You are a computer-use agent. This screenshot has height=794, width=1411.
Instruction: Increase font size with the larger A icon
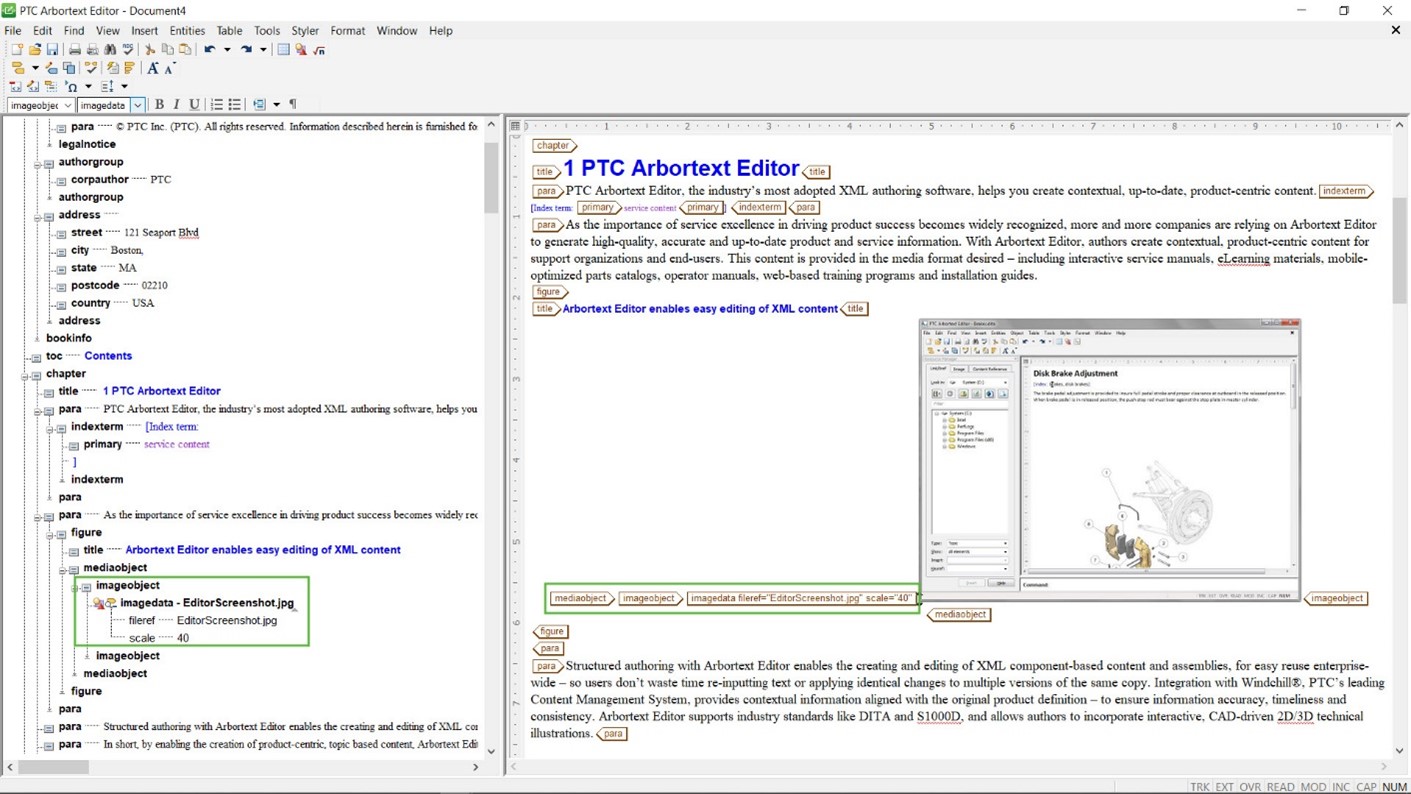(153, 68)
